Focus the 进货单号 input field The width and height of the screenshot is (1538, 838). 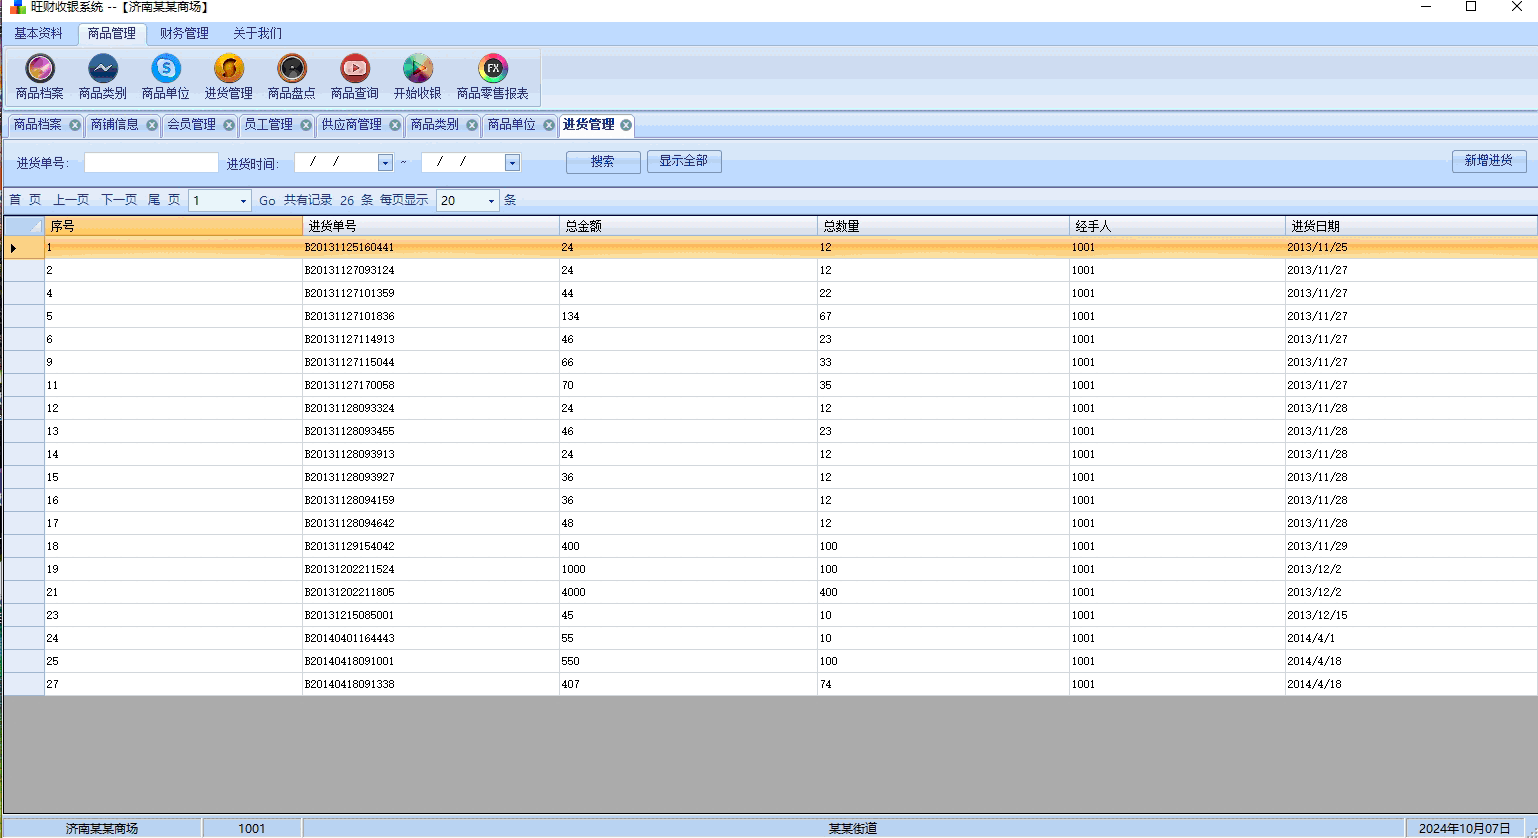[x=151, y=162]
